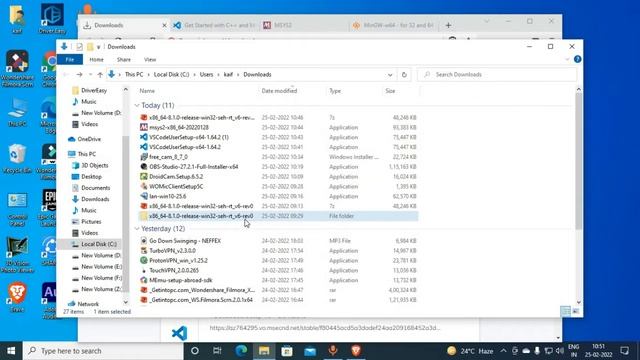Expand the ribbon chevron near Help
640x360 pixels.
tap(567, 60)
